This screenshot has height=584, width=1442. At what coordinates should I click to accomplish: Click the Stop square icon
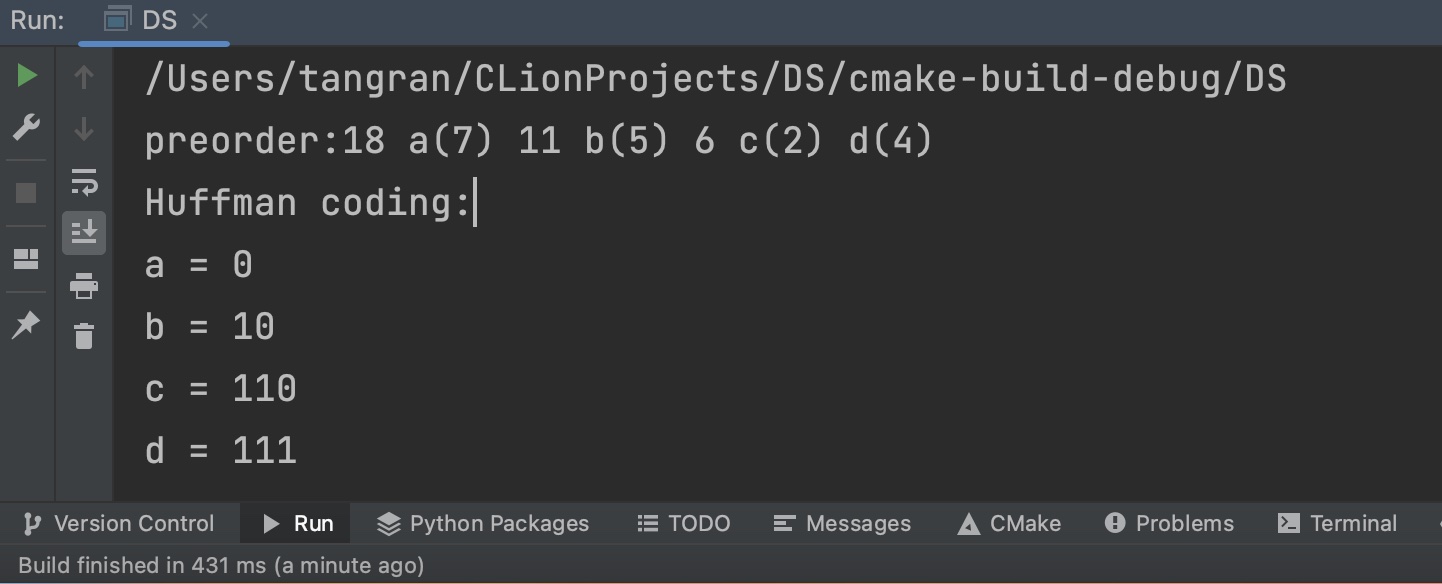click(x=27, y=193)
